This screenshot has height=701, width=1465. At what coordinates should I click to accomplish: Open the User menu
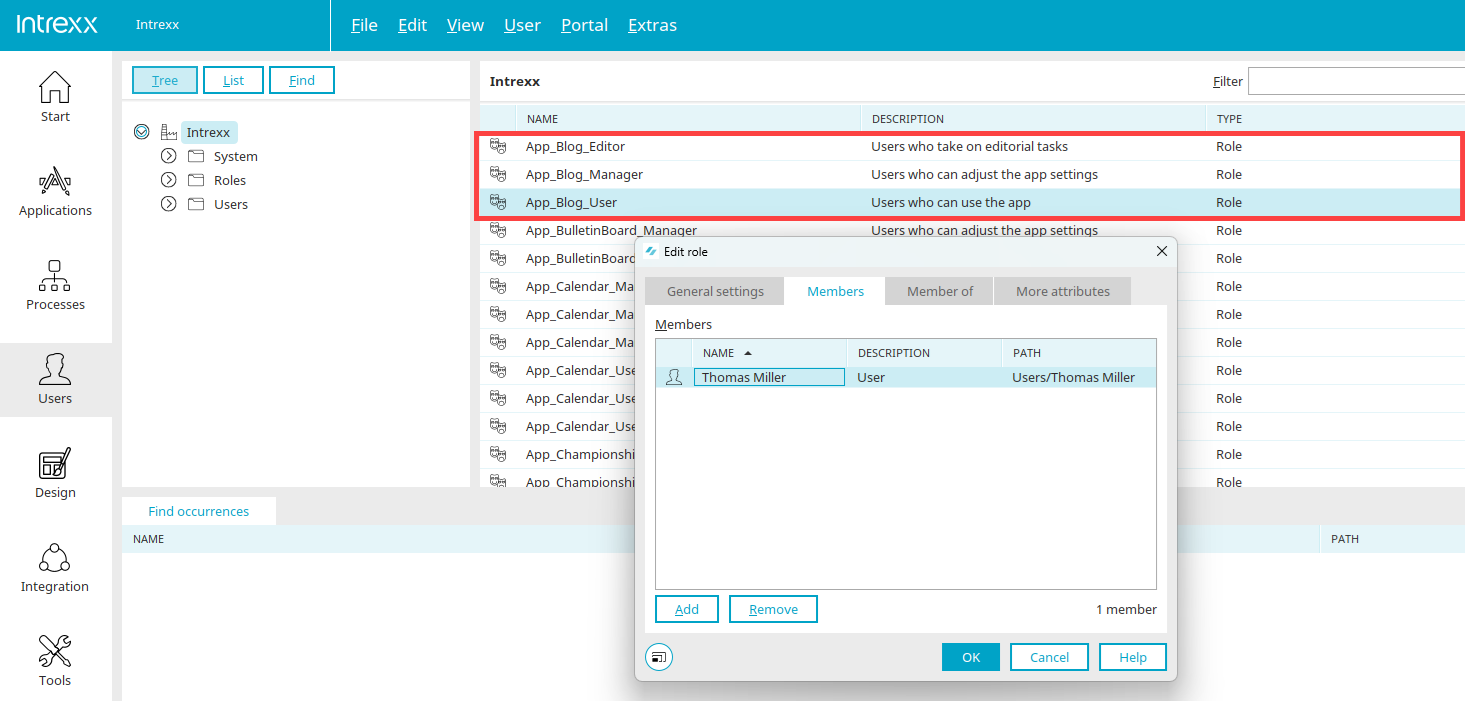click(522, 25)
